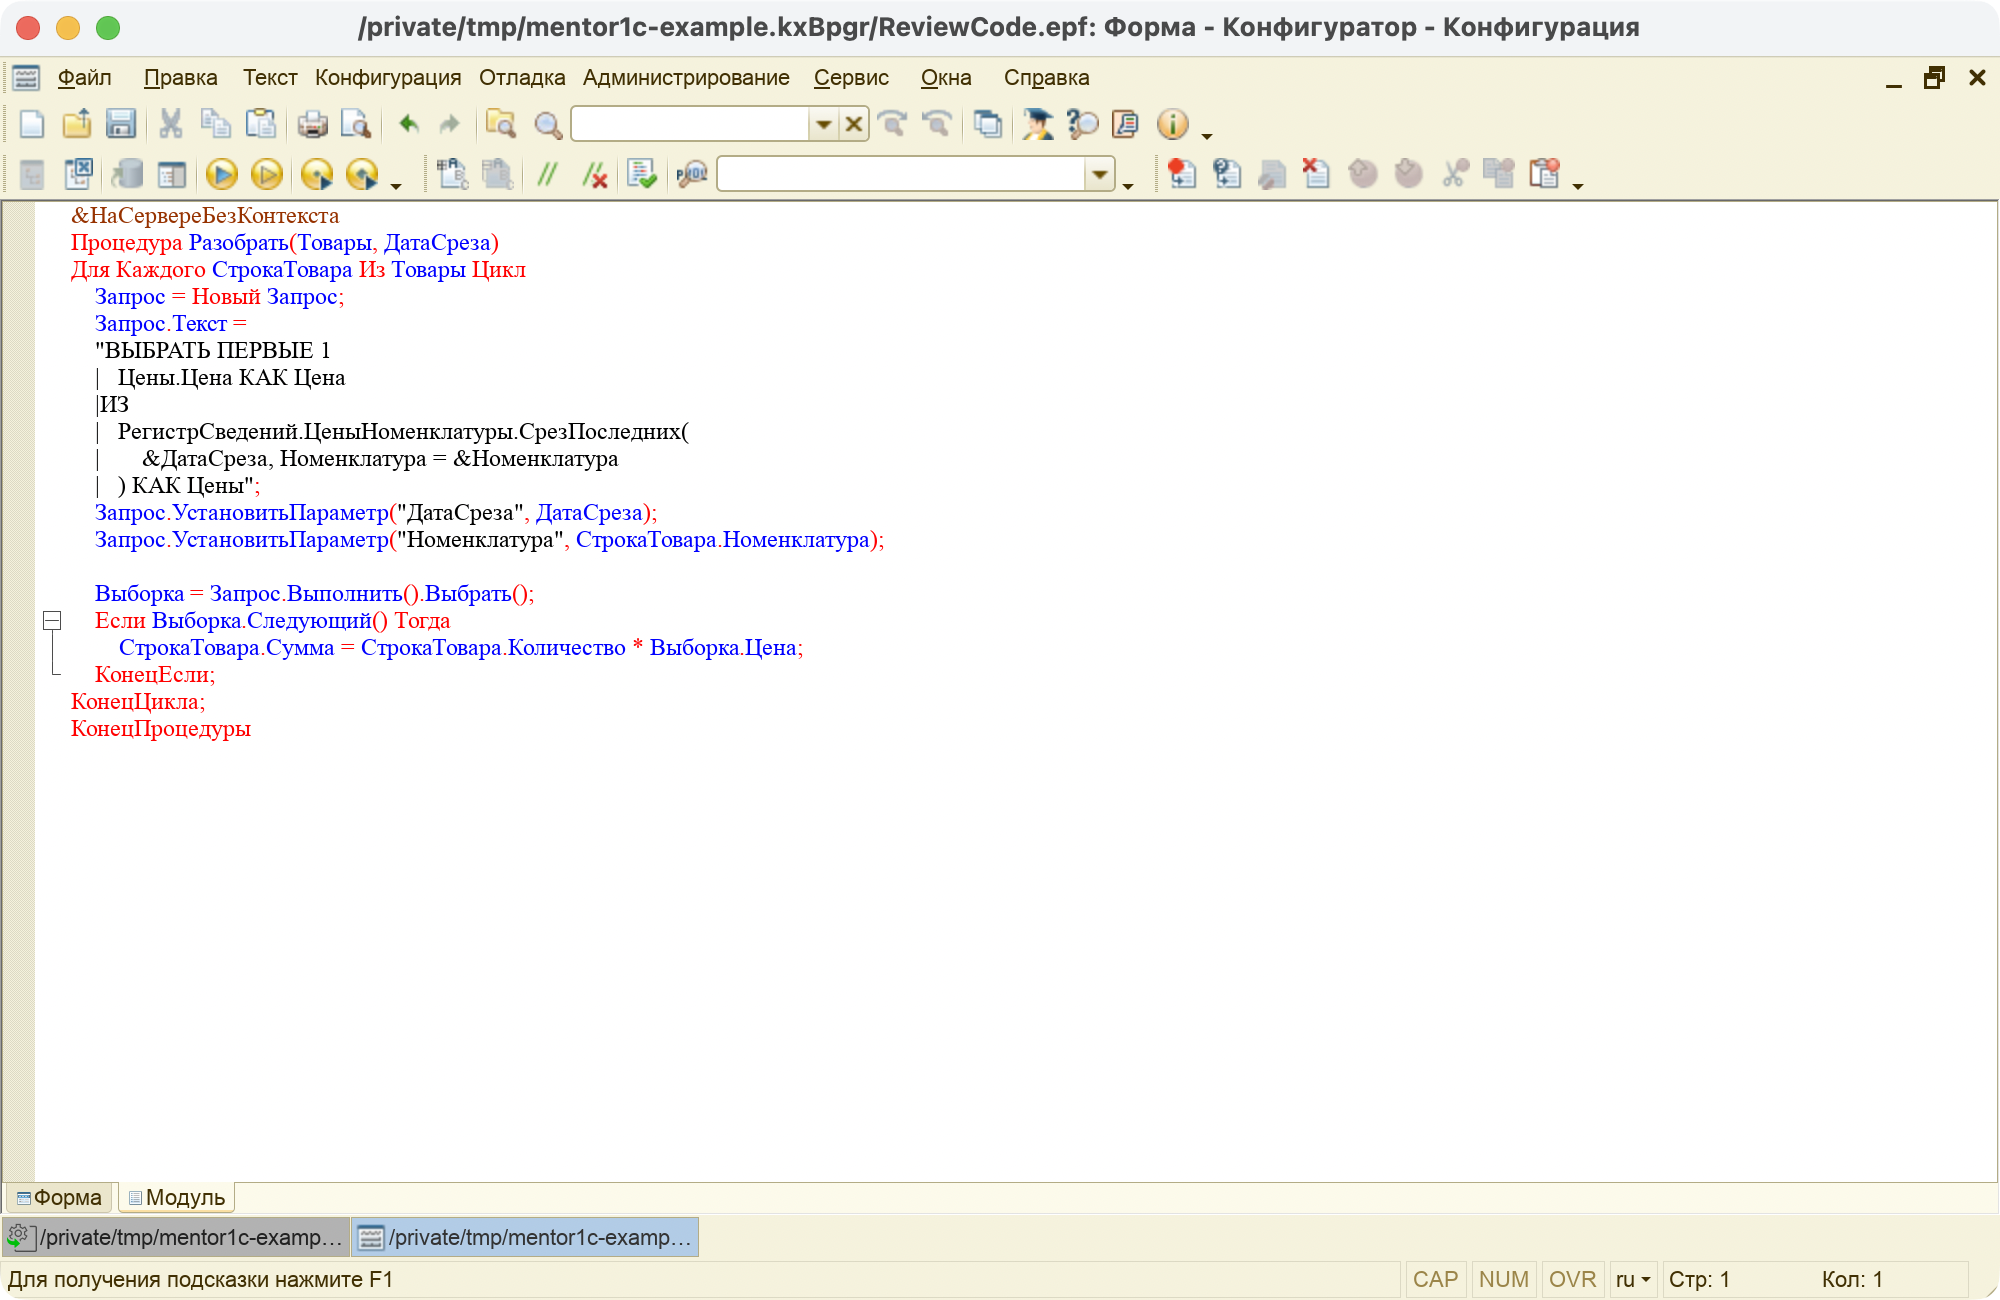
Task: Click the folder-with-magnifier global search icon
Action: coord(500,124)
